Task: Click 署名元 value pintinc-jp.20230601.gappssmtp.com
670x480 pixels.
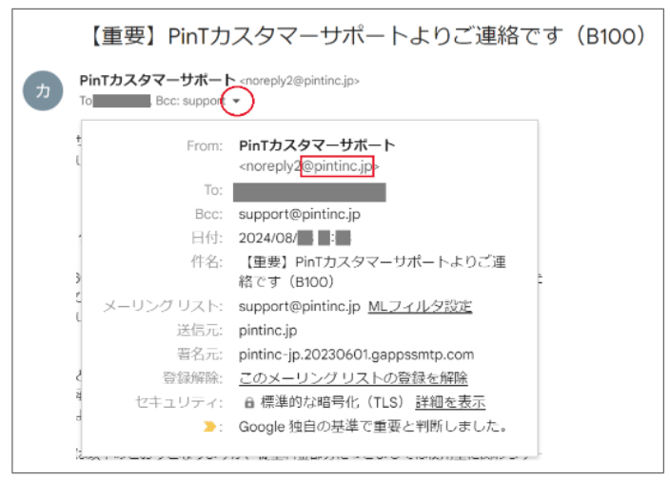Action: (356, 354)
